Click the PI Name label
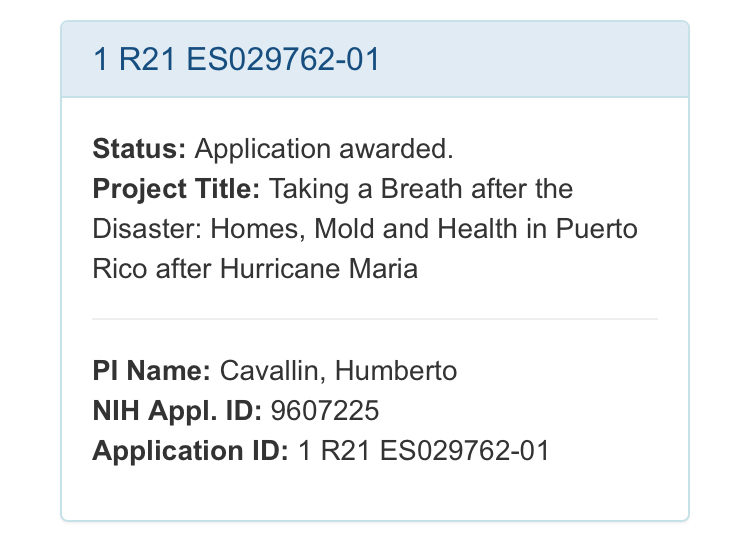The image size is (750, 546). pos(152,371)
